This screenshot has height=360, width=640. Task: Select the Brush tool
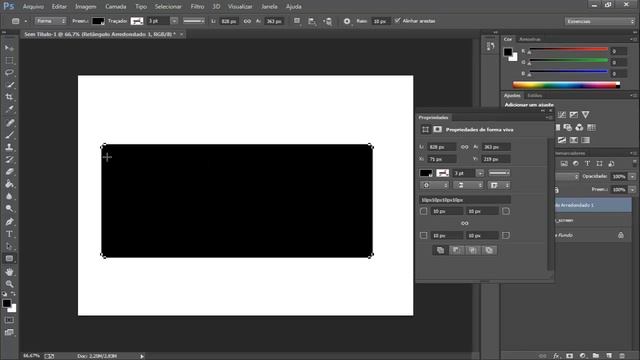click(9, 135)
